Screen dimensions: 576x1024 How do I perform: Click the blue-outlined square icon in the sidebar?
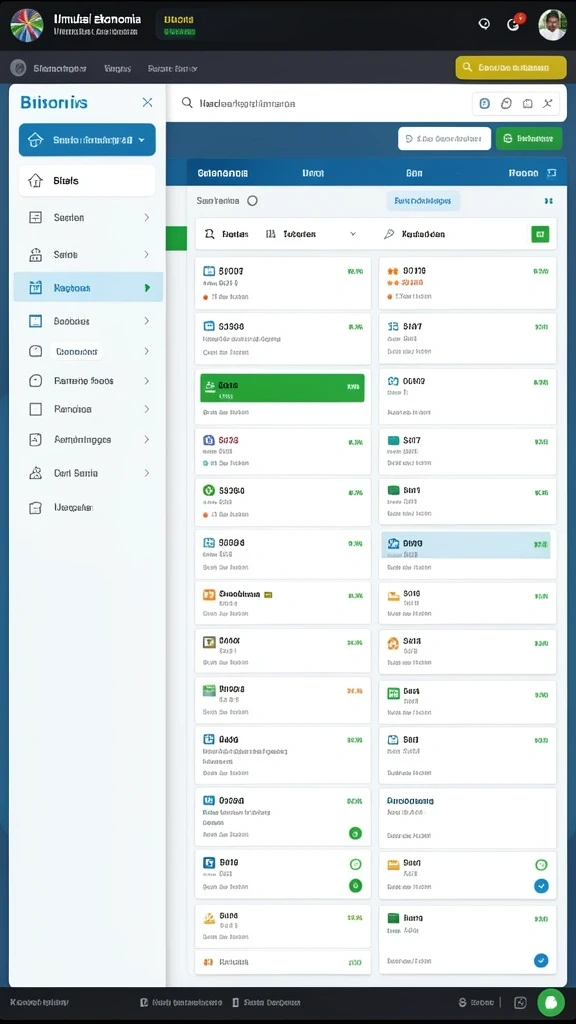tap(36, 321)
